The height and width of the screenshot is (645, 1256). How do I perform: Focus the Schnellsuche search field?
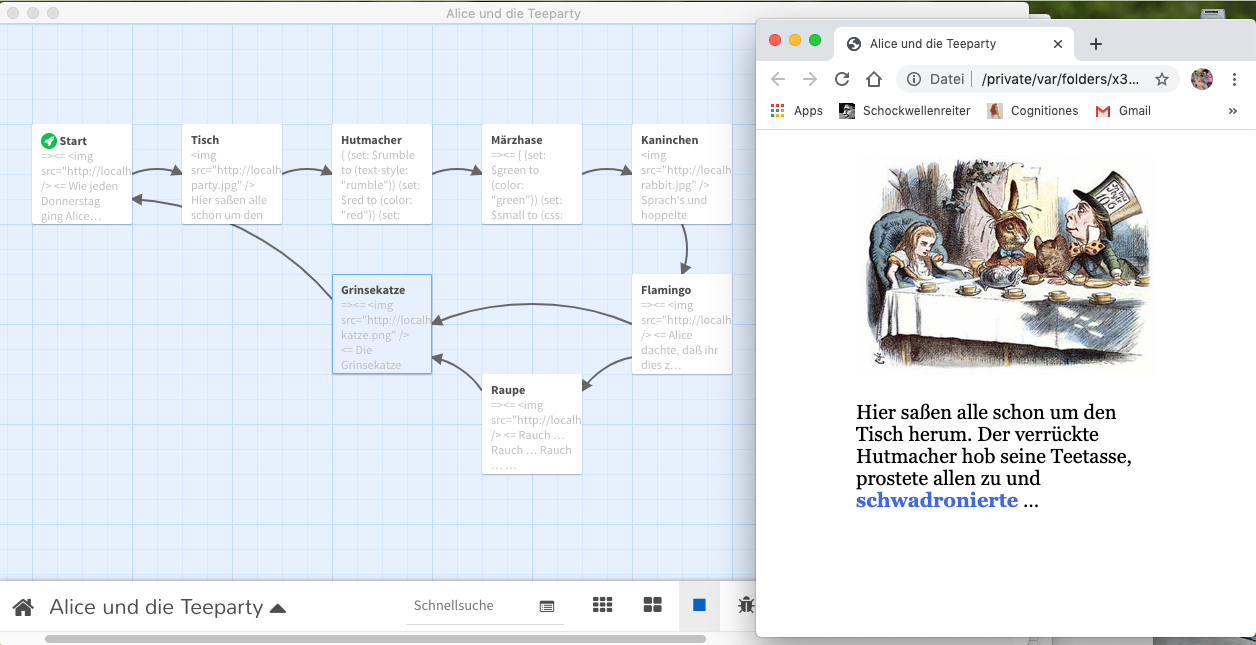[x=470, y=606]
